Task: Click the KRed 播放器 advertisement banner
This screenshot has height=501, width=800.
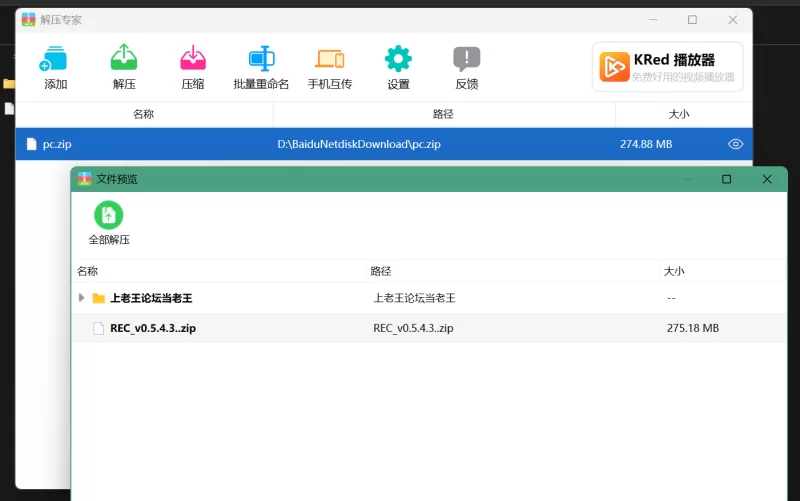Action: pos(667,67)
